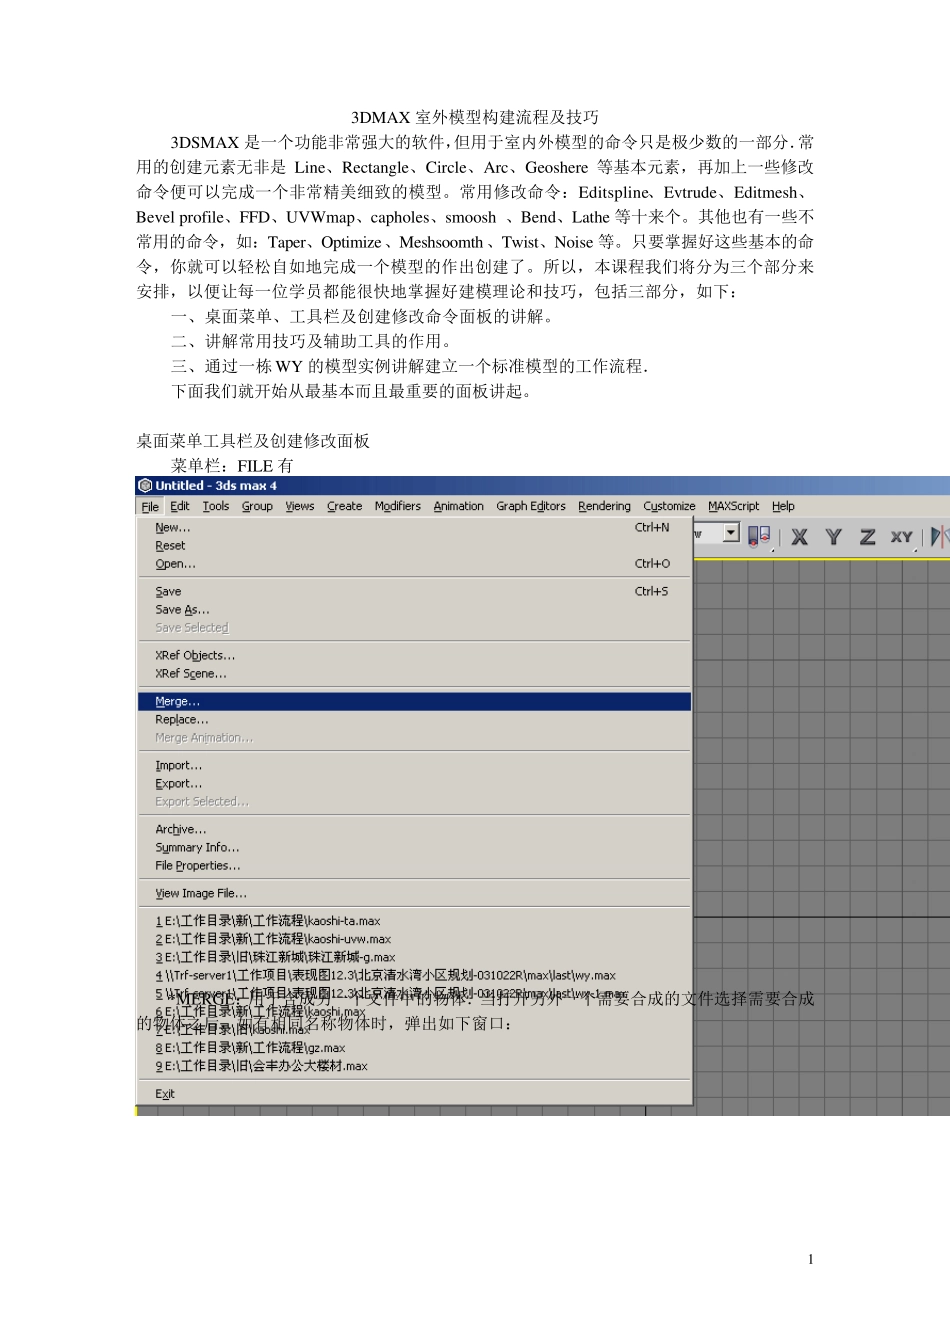
Task: Open the File menu in menu bar
Action: point(150,506)
